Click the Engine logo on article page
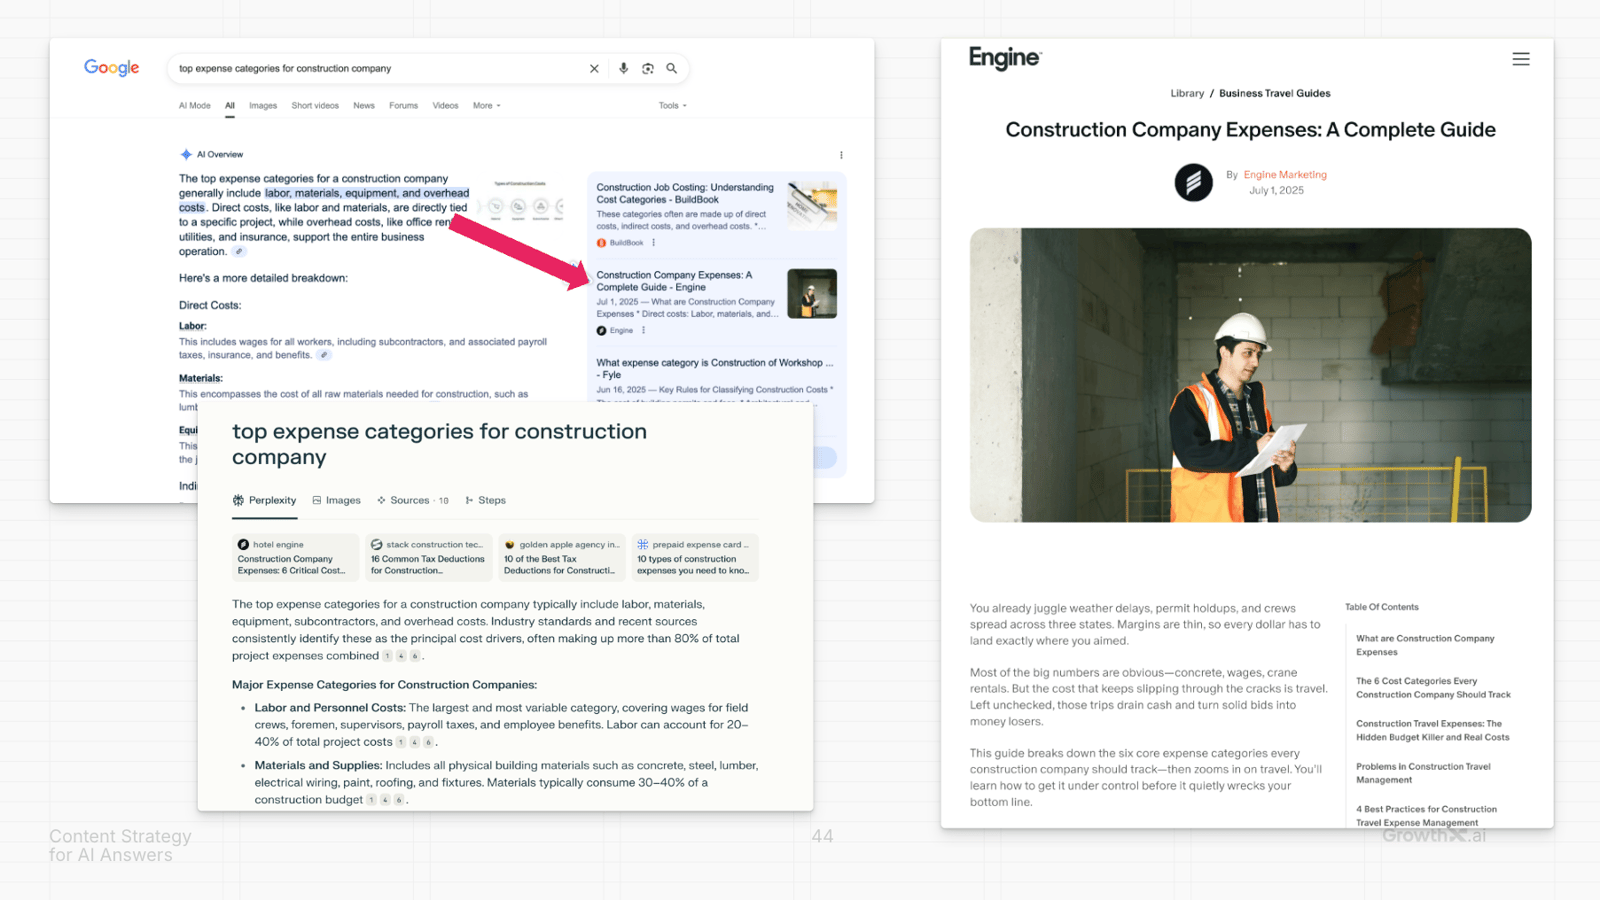The height and width of the screenshot is (900, 1600). 1005,58
